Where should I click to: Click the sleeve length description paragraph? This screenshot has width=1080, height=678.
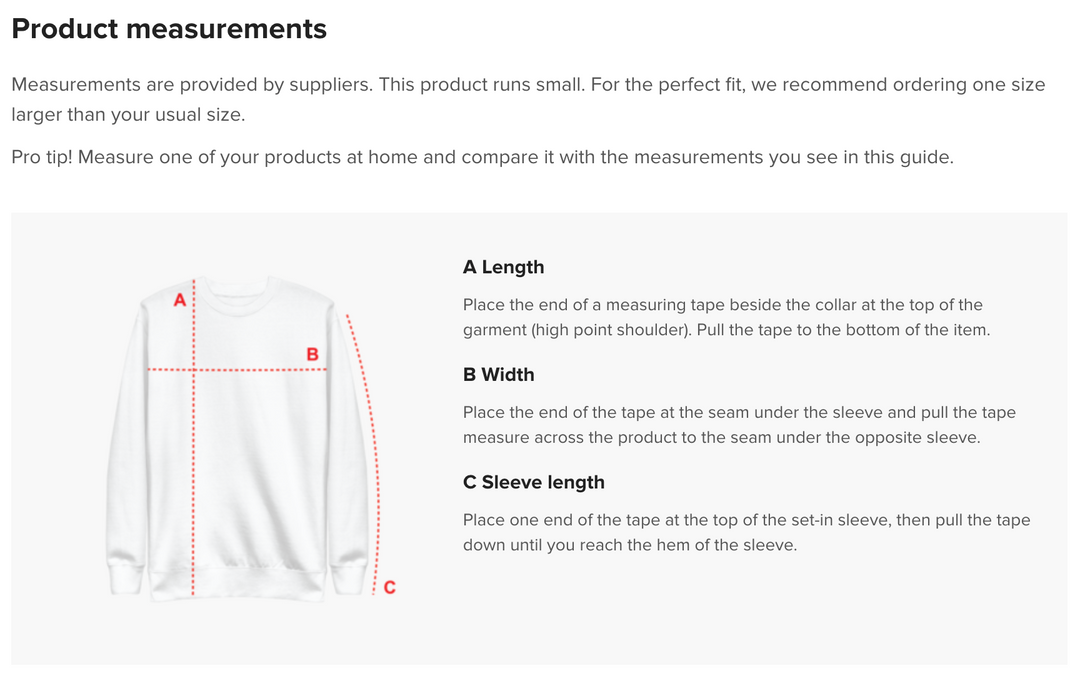[747, 532]
